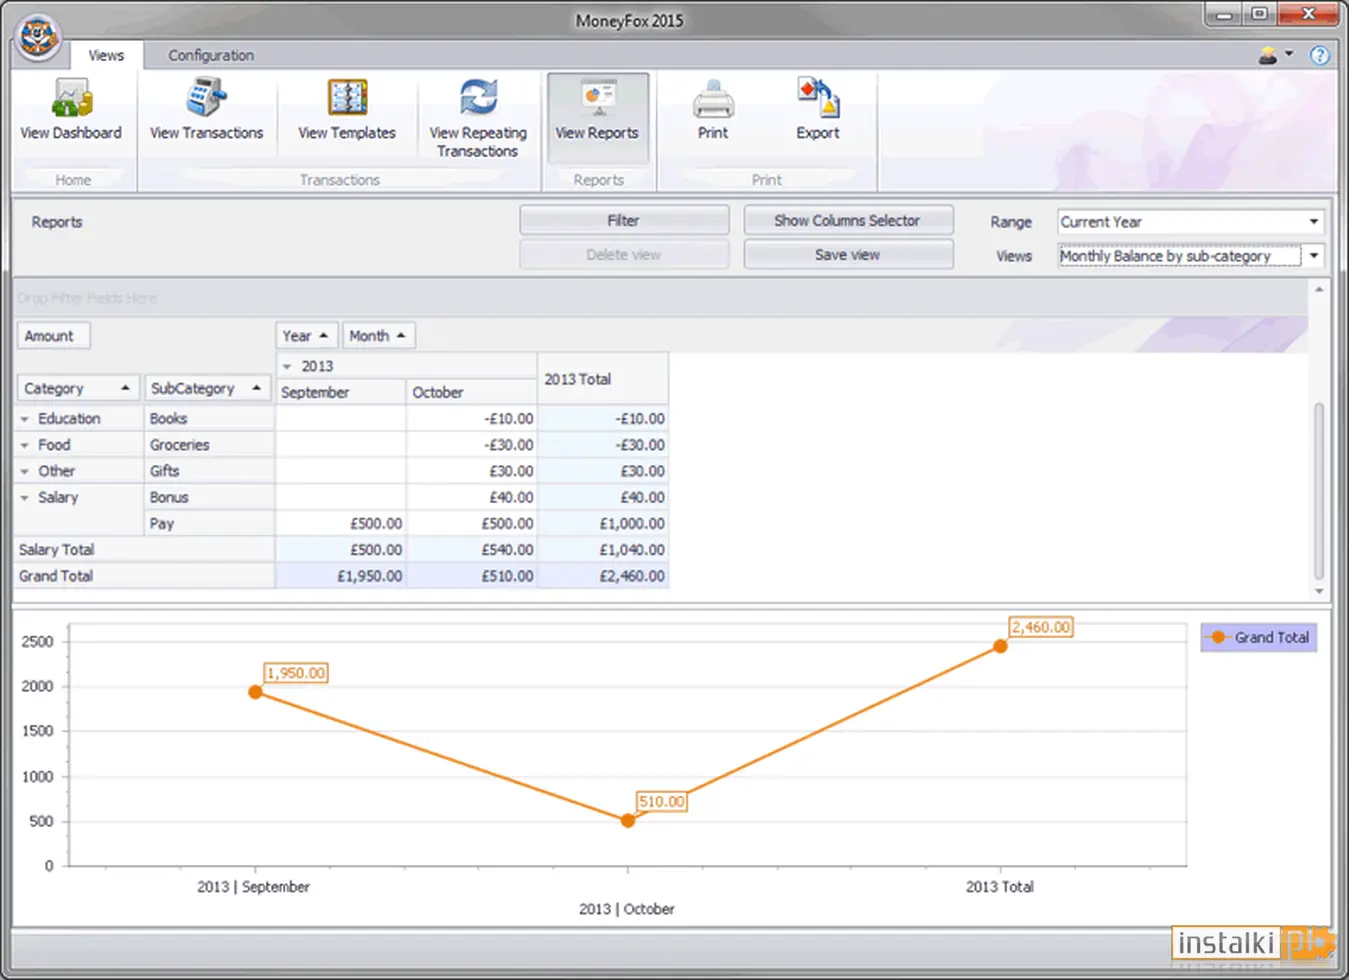Screen dimensions: 1349x980
Task: Toggle sort order on Category field
Action: click(78, 388)
